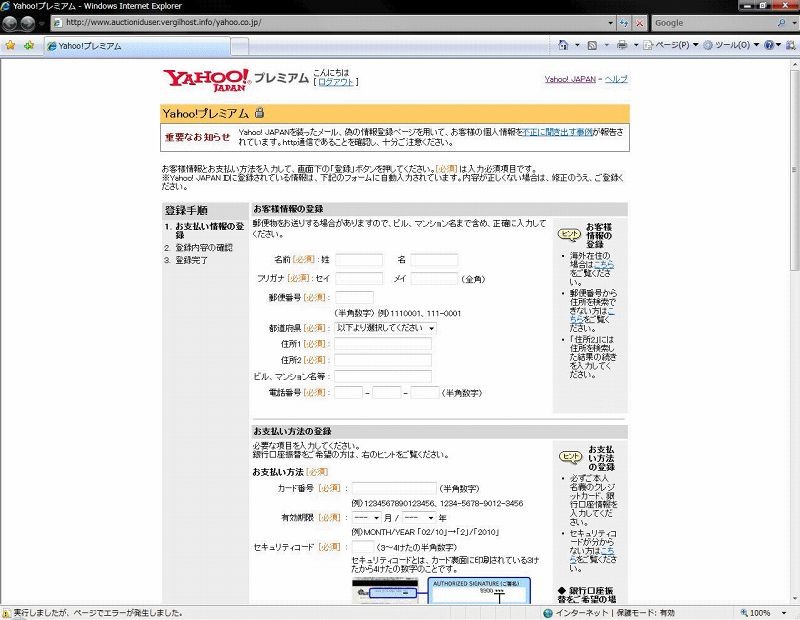Click the フリガナ セイ input field
Viewport: 800px width, 620px height.
359,279
